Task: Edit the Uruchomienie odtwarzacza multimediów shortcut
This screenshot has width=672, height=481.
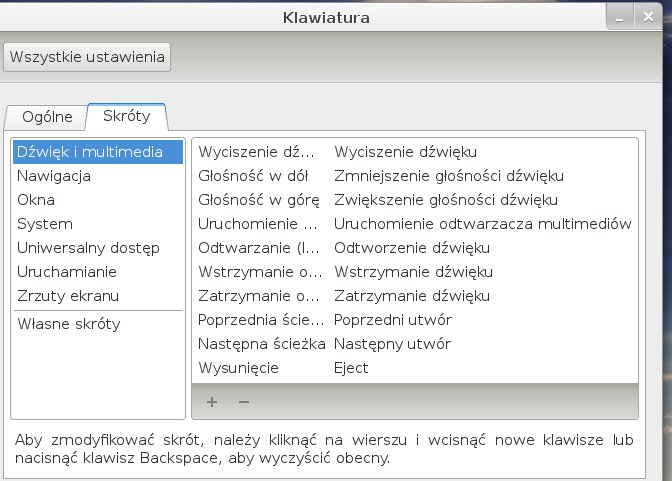Action: point(414,224)
